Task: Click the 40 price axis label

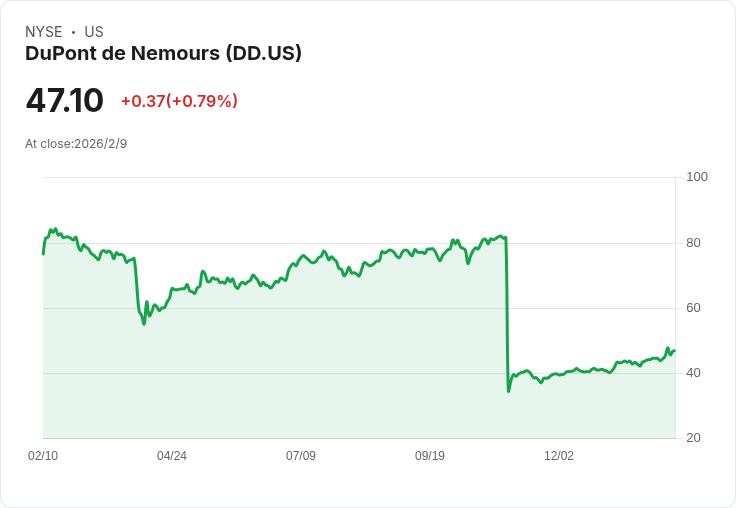Action: click(x=694, y=373)
